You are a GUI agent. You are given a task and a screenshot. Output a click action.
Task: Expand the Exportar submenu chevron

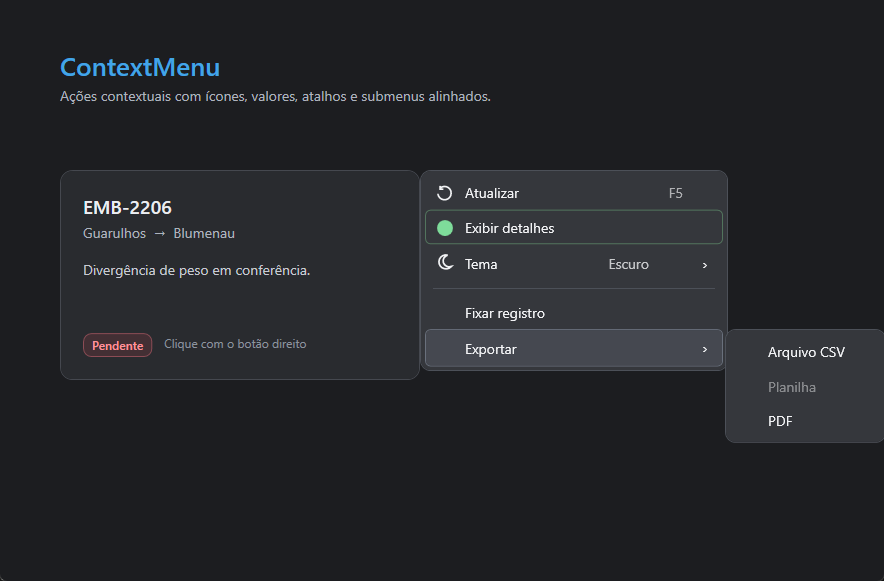pos(705,349)
